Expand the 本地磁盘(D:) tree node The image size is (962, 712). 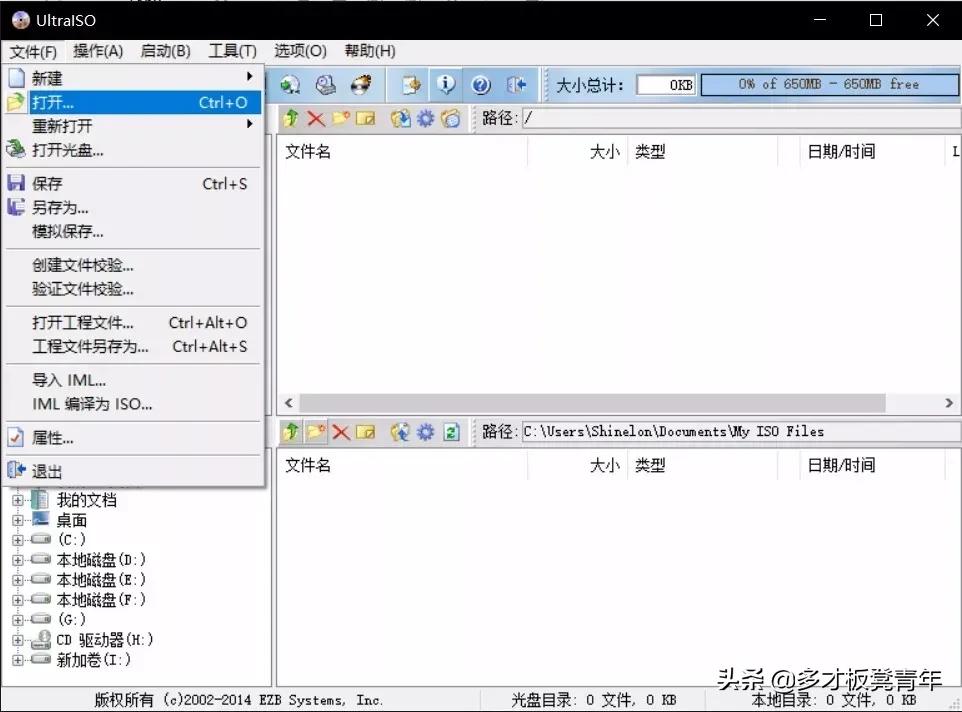pyautogui.click(x=17, y=560)
